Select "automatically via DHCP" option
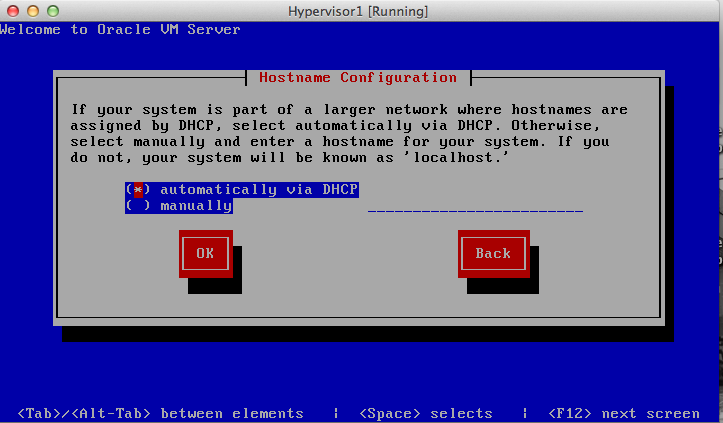The height and width of the screenshot is (423, 723). (258, 189)
